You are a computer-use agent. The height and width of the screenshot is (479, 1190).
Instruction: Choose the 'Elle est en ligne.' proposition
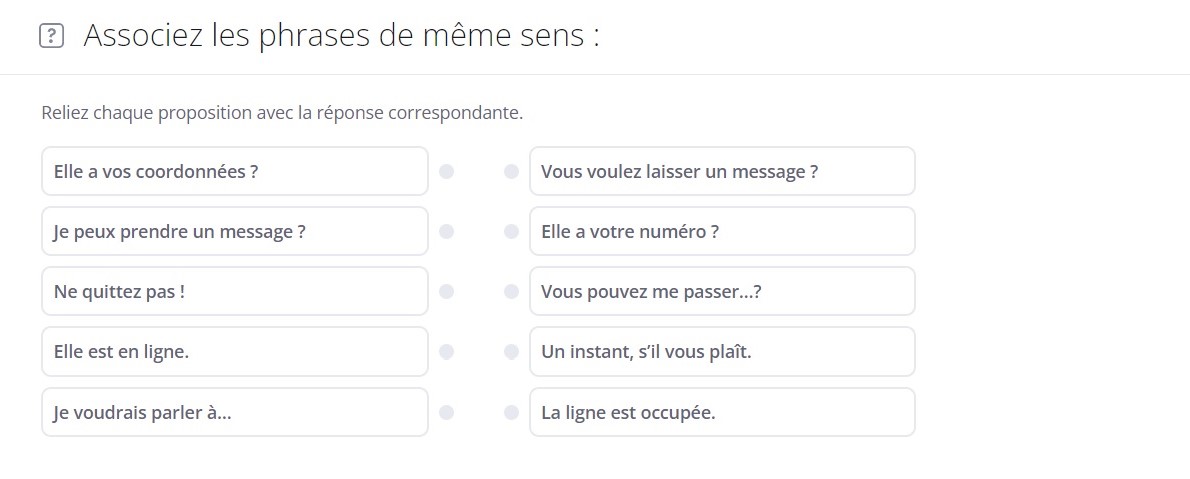235,351
